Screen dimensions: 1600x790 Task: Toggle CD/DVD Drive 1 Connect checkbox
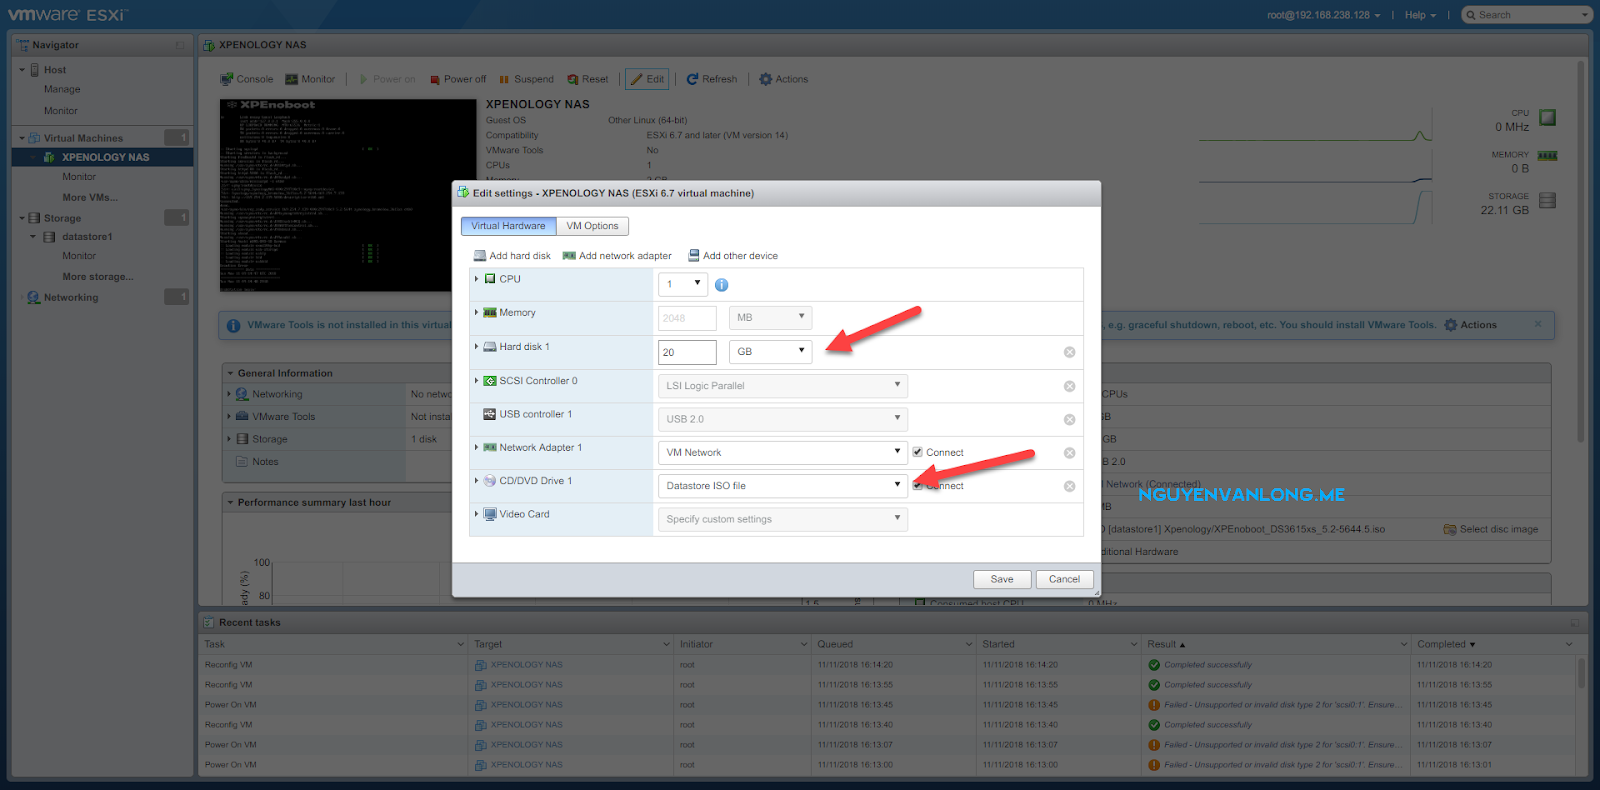[918, 486]
